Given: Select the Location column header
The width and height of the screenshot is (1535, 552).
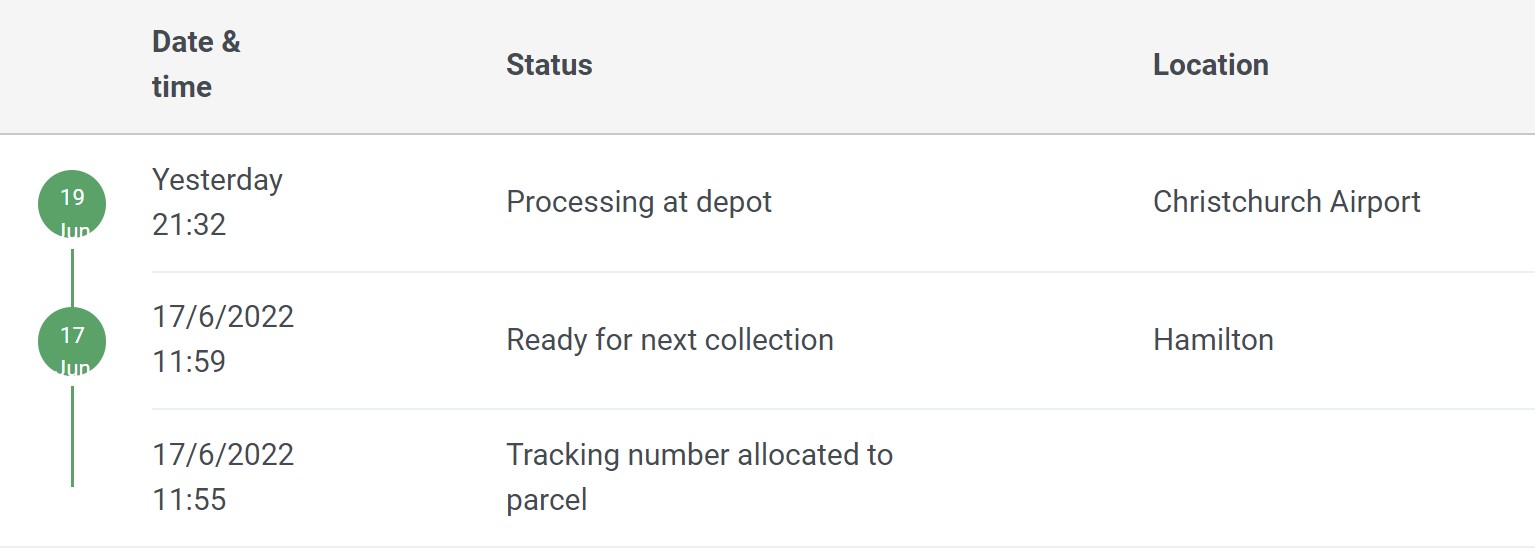Looking at the screenshot, I should click(1210, 65).
